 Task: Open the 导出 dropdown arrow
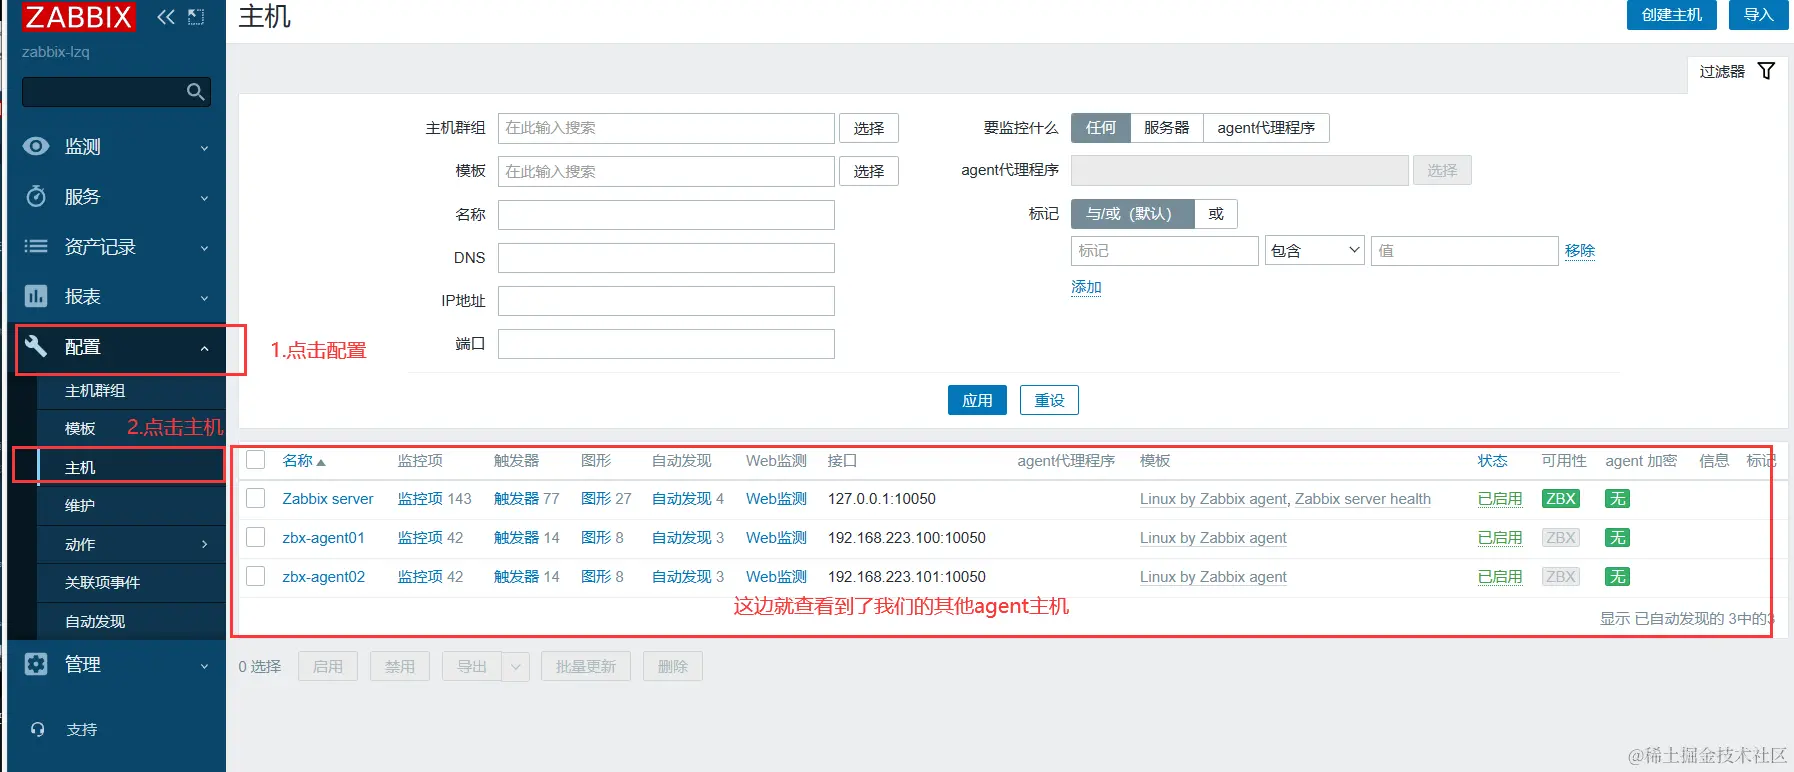click(516, 667)
